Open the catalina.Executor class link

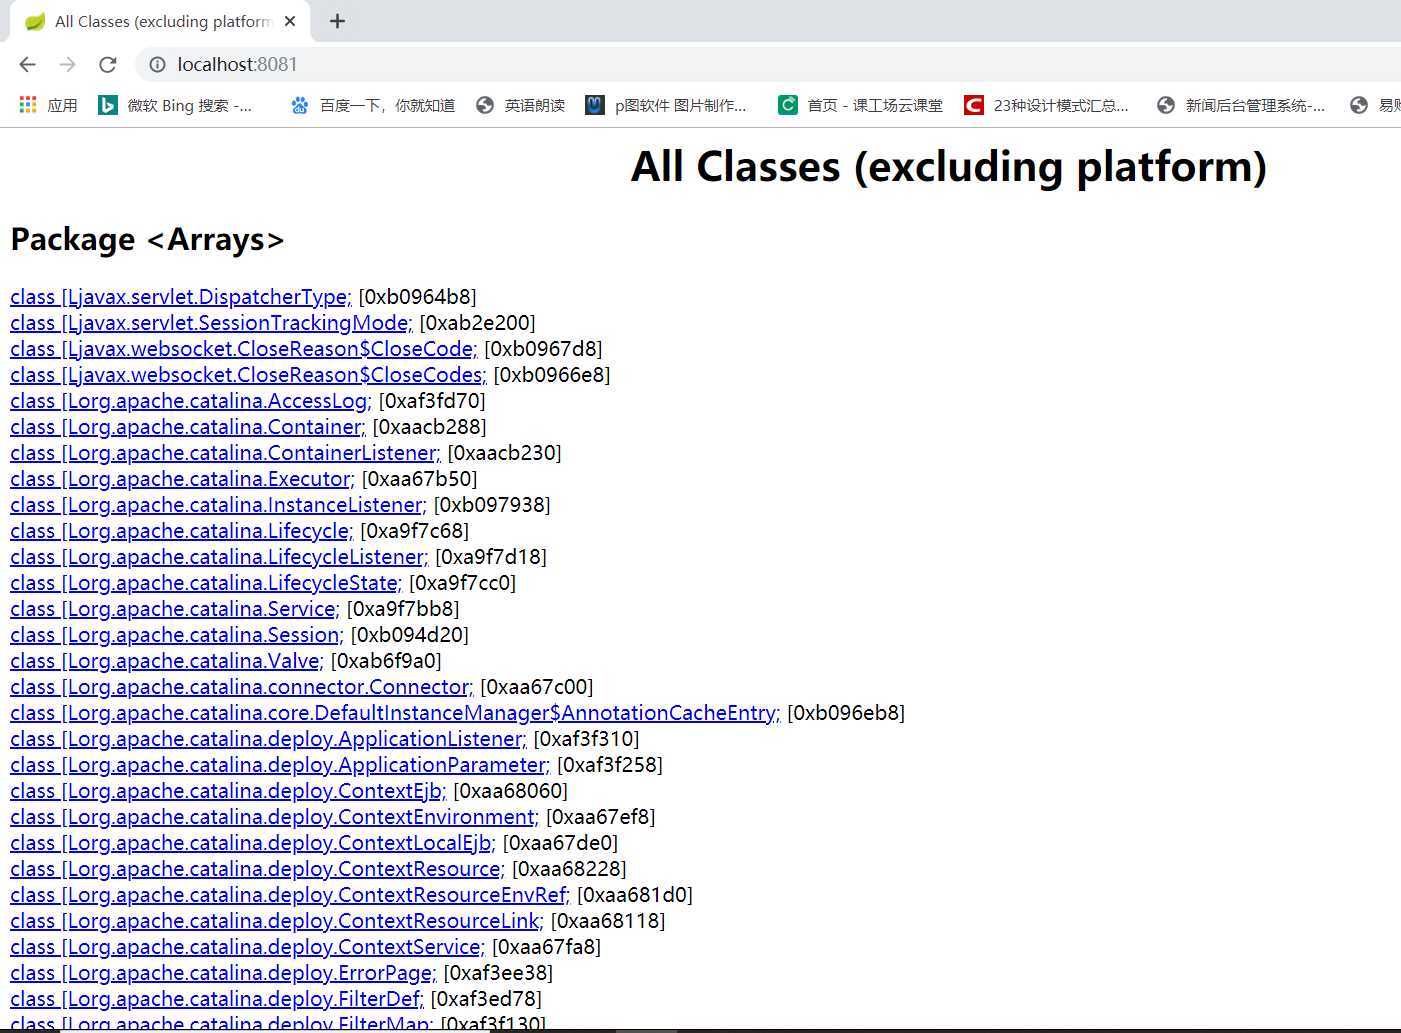(182, 479)
